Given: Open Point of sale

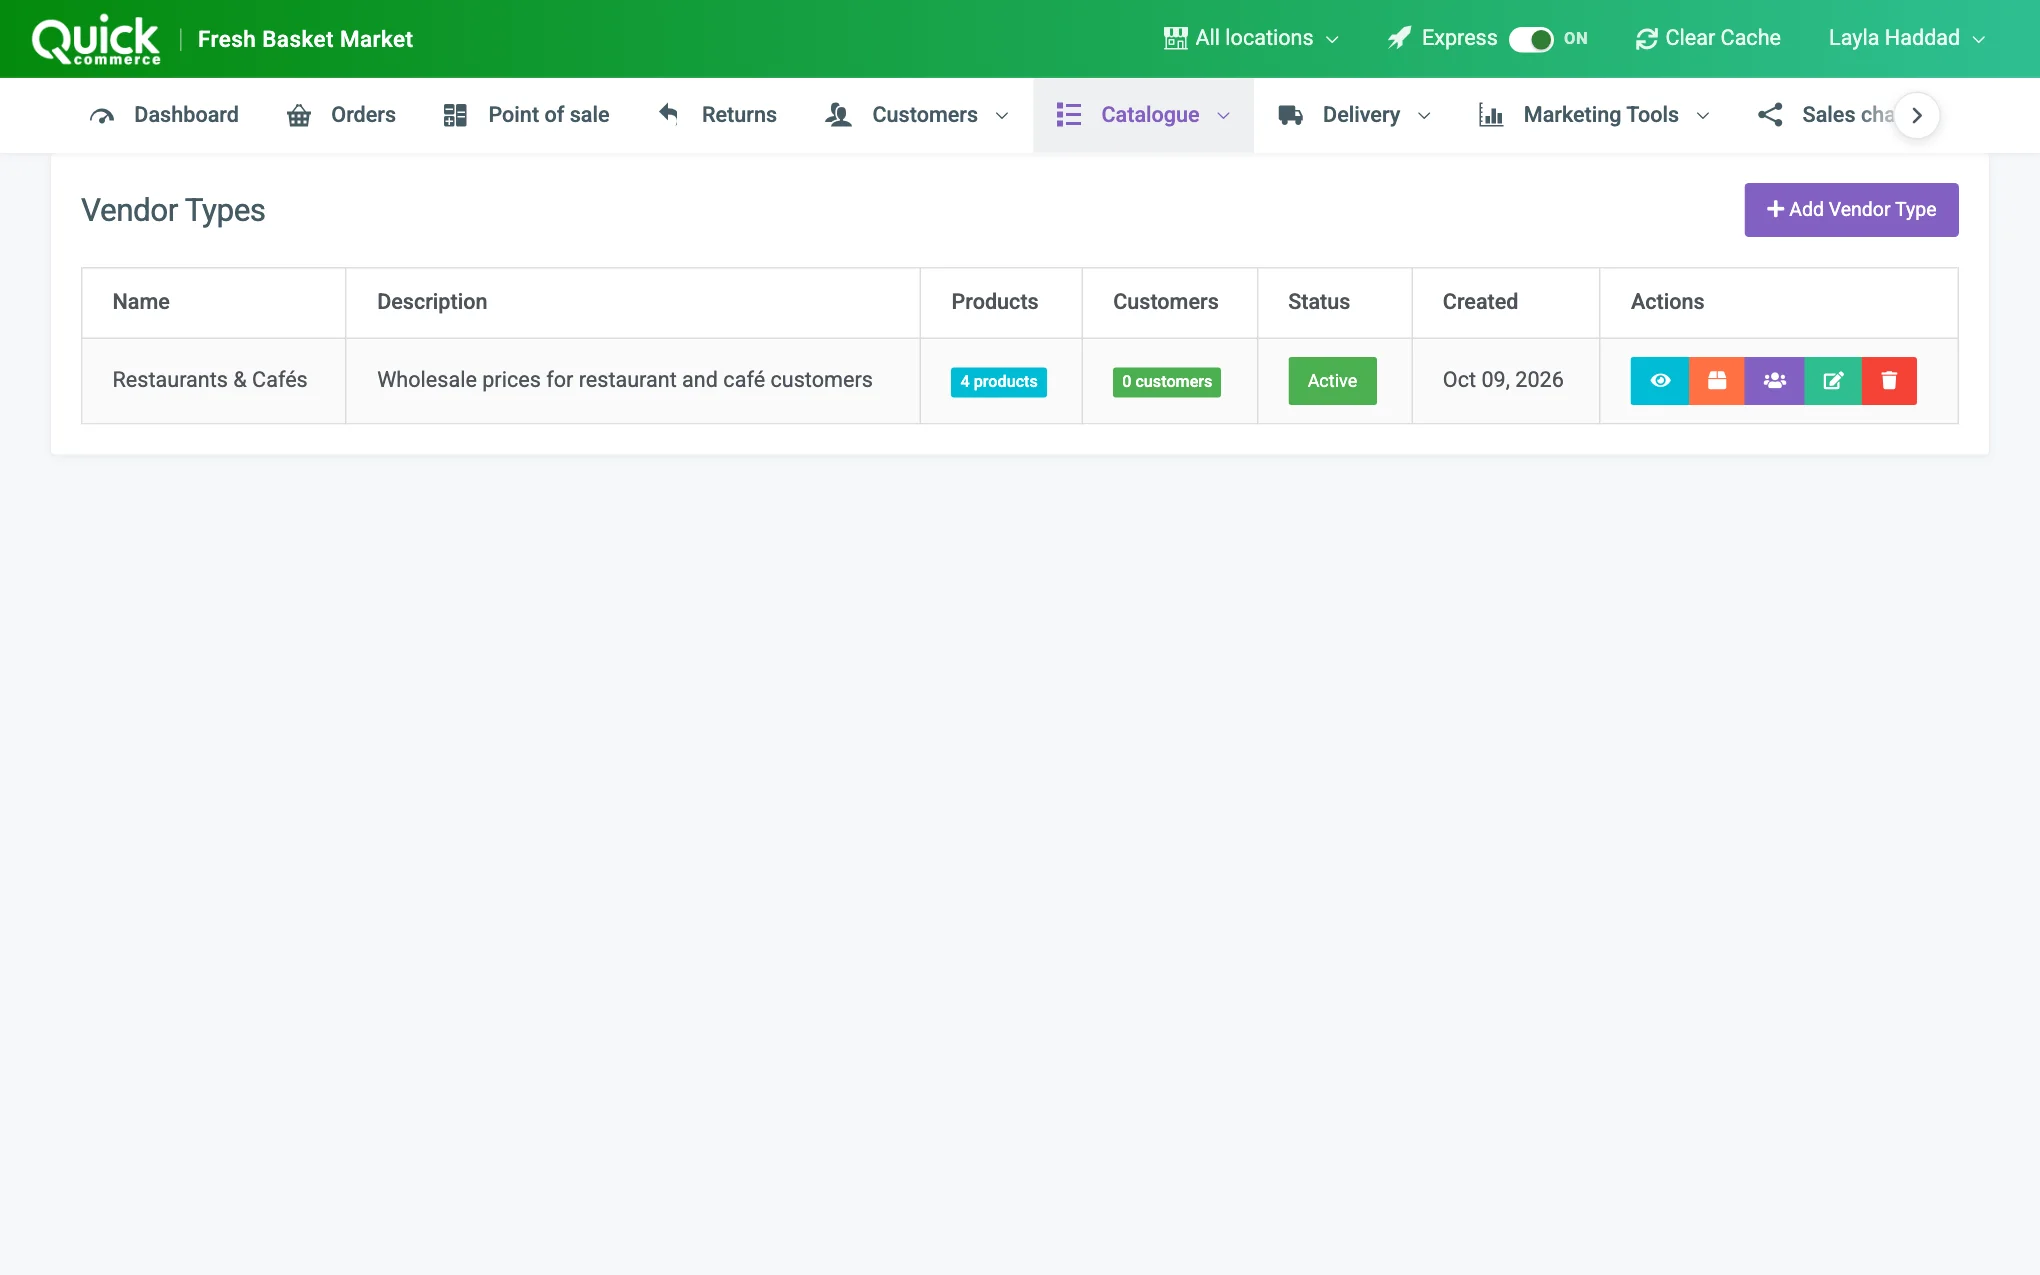Looking at the screenshot, I should pyautogui.click(x=526, y=115).
